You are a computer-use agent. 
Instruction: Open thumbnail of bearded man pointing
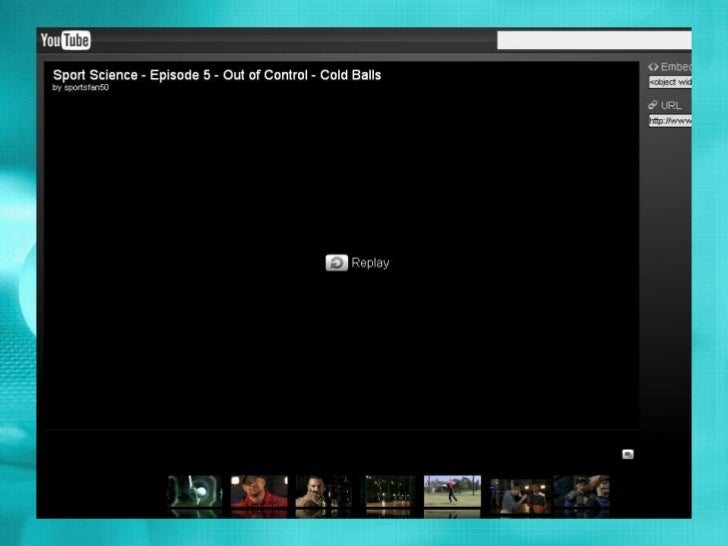pos(324,491)
